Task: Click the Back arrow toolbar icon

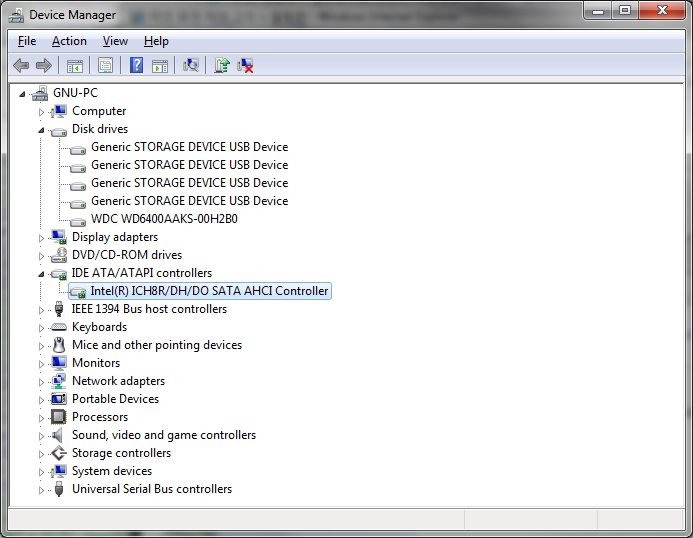Action: coord(21,66)
